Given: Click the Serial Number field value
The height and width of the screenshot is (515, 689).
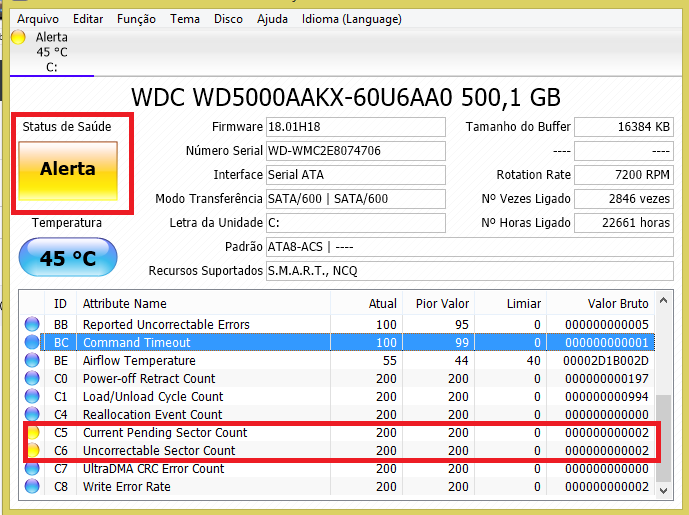Looking at the screenshot, I should pos(355,151).
